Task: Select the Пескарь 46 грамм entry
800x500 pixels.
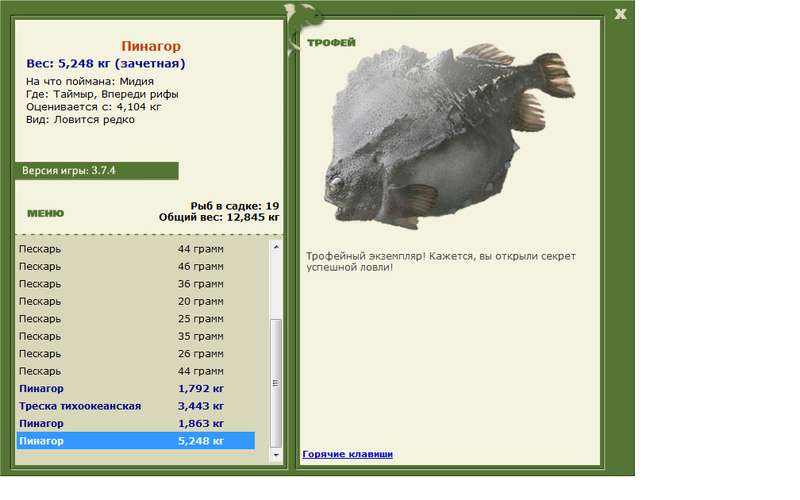Action: click(x=135, y=266)
